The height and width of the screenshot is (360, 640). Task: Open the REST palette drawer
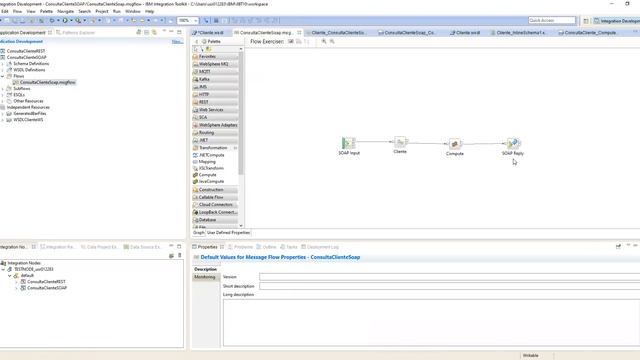pyautogui.click(x=215, y=102)
